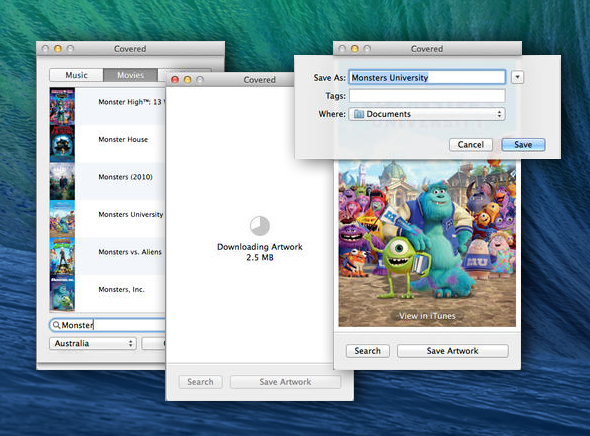590x436 pixels.
Task: Focus the Monster search field
Action: [108, 325]
